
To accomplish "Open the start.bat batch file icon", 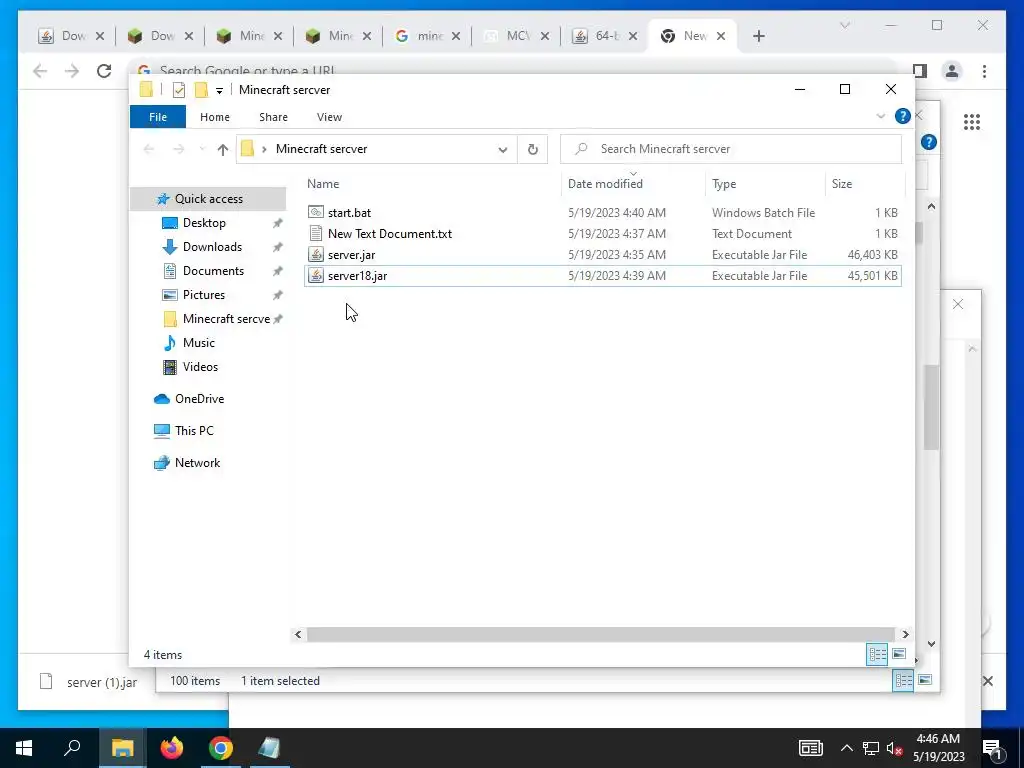I will pyautogui.click(x=316, y=212).
